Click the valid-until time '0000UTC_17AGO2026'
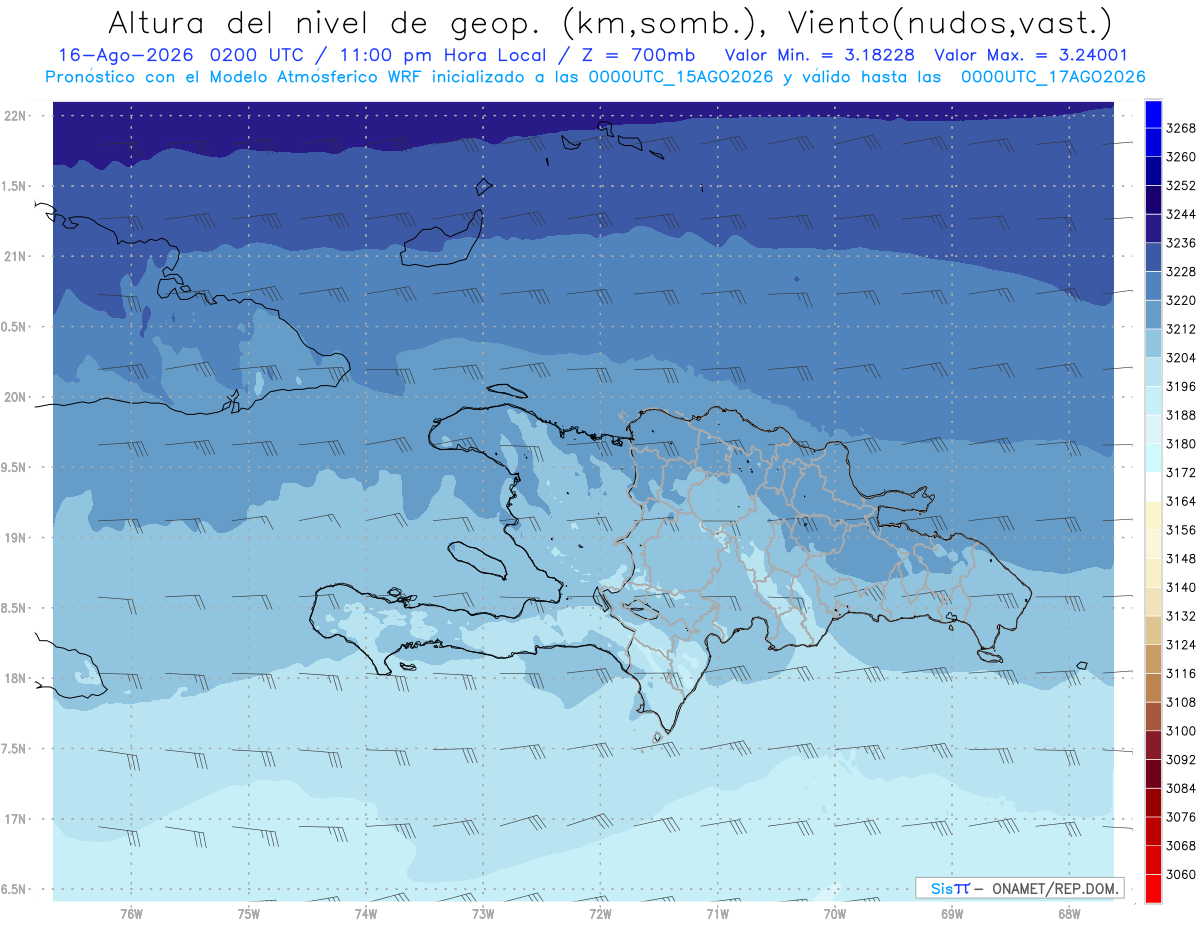The width and height of the screenshot is (1200, 927). [1053, 77]
